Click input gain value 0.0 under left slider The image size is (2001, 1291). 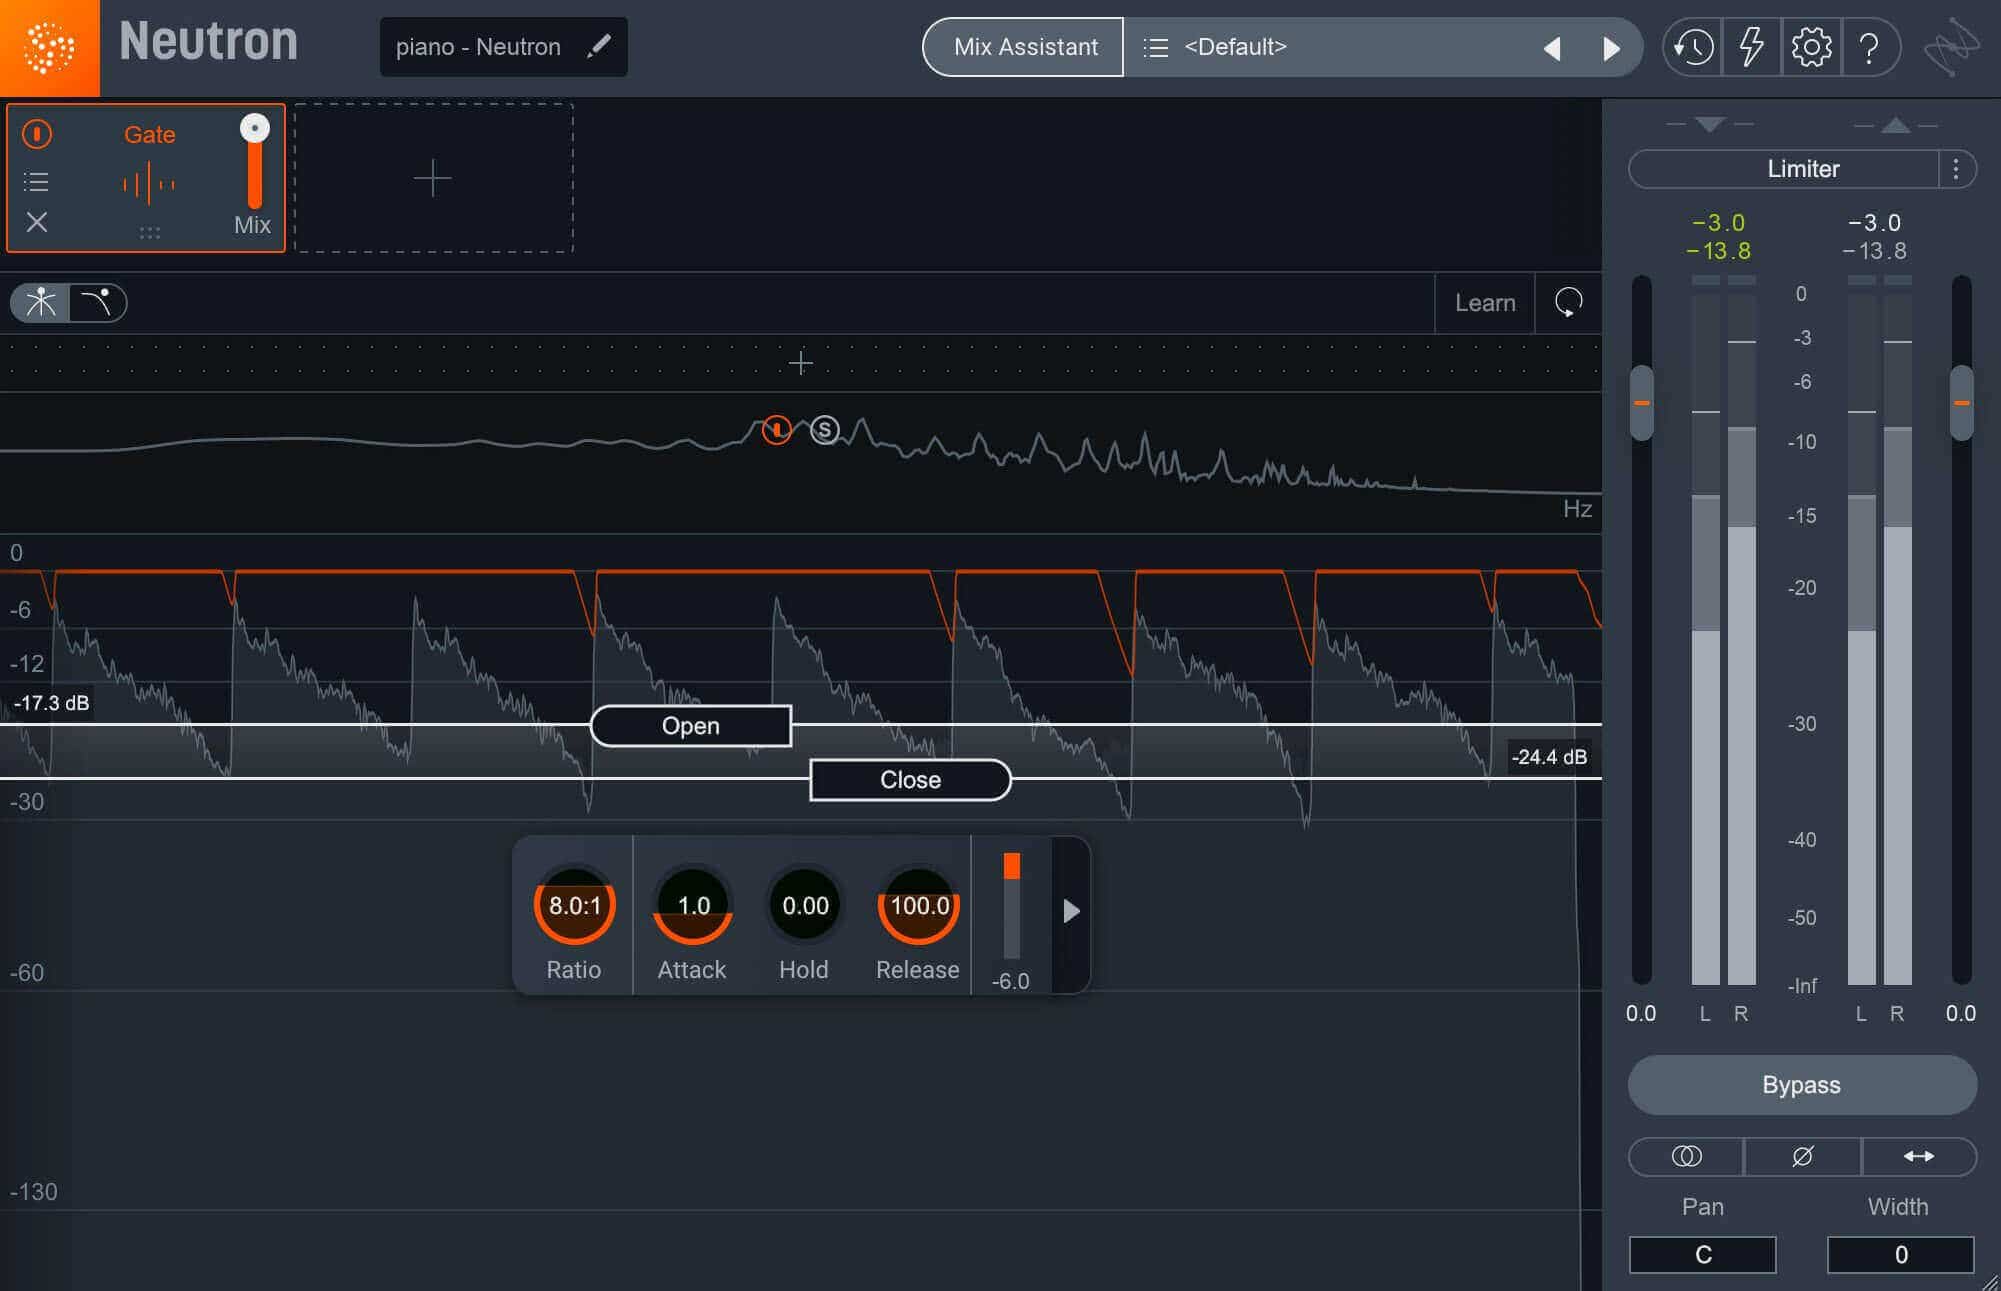tap(1641, 1013)
